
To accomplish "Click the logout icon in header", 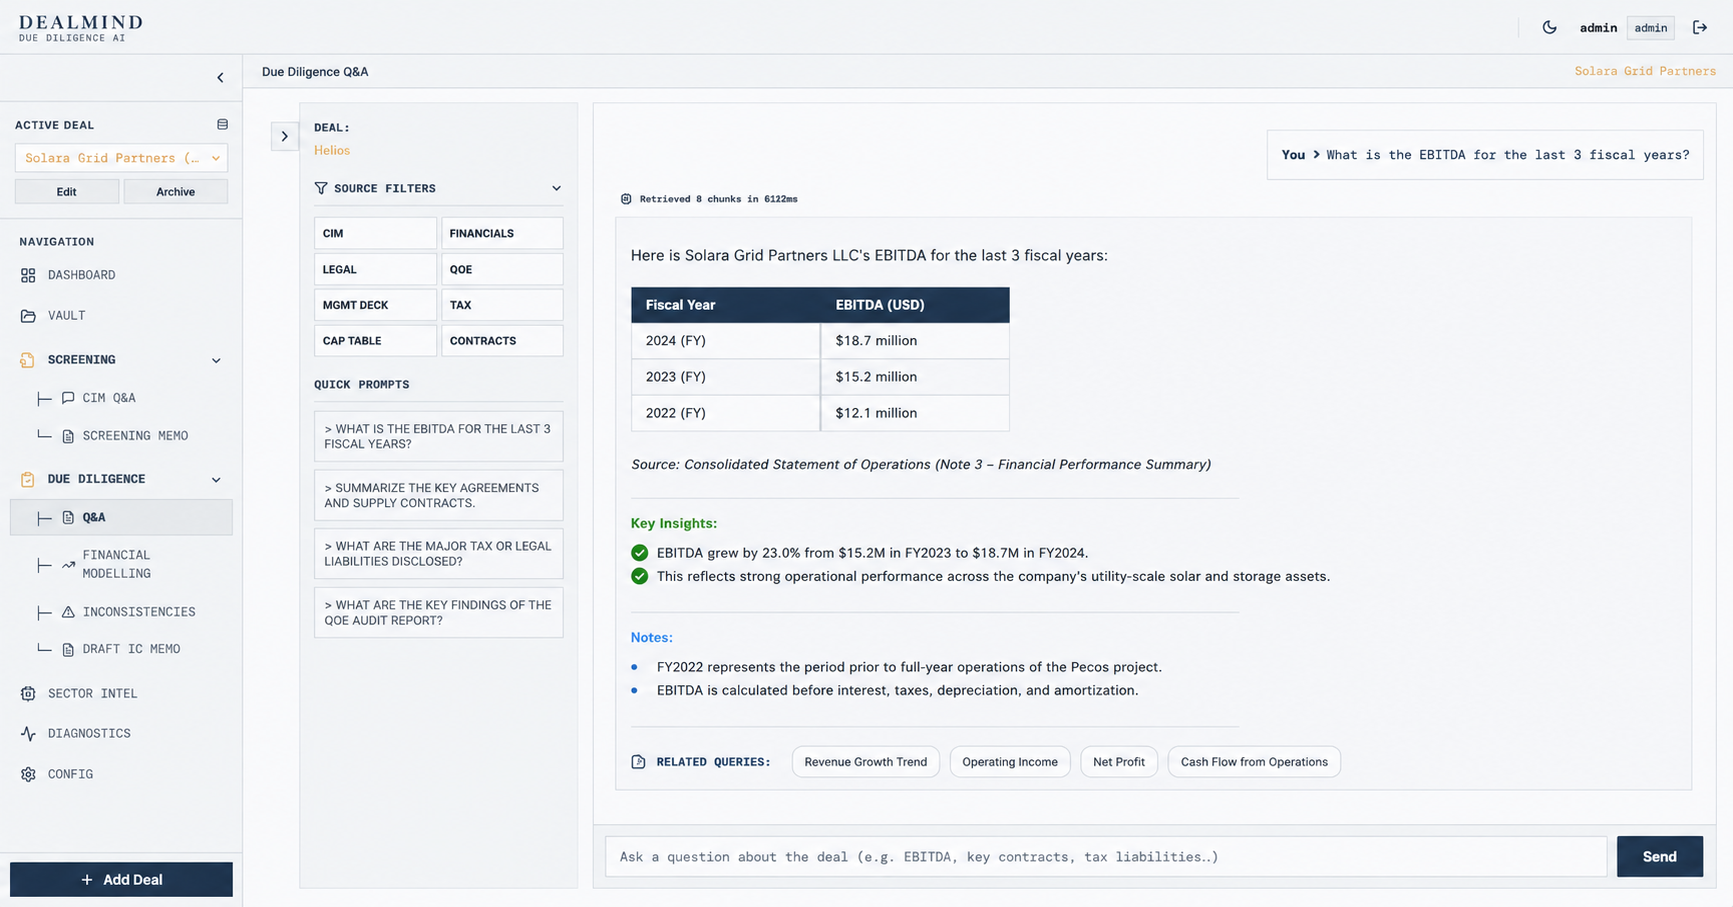I will pos(1700,28).
